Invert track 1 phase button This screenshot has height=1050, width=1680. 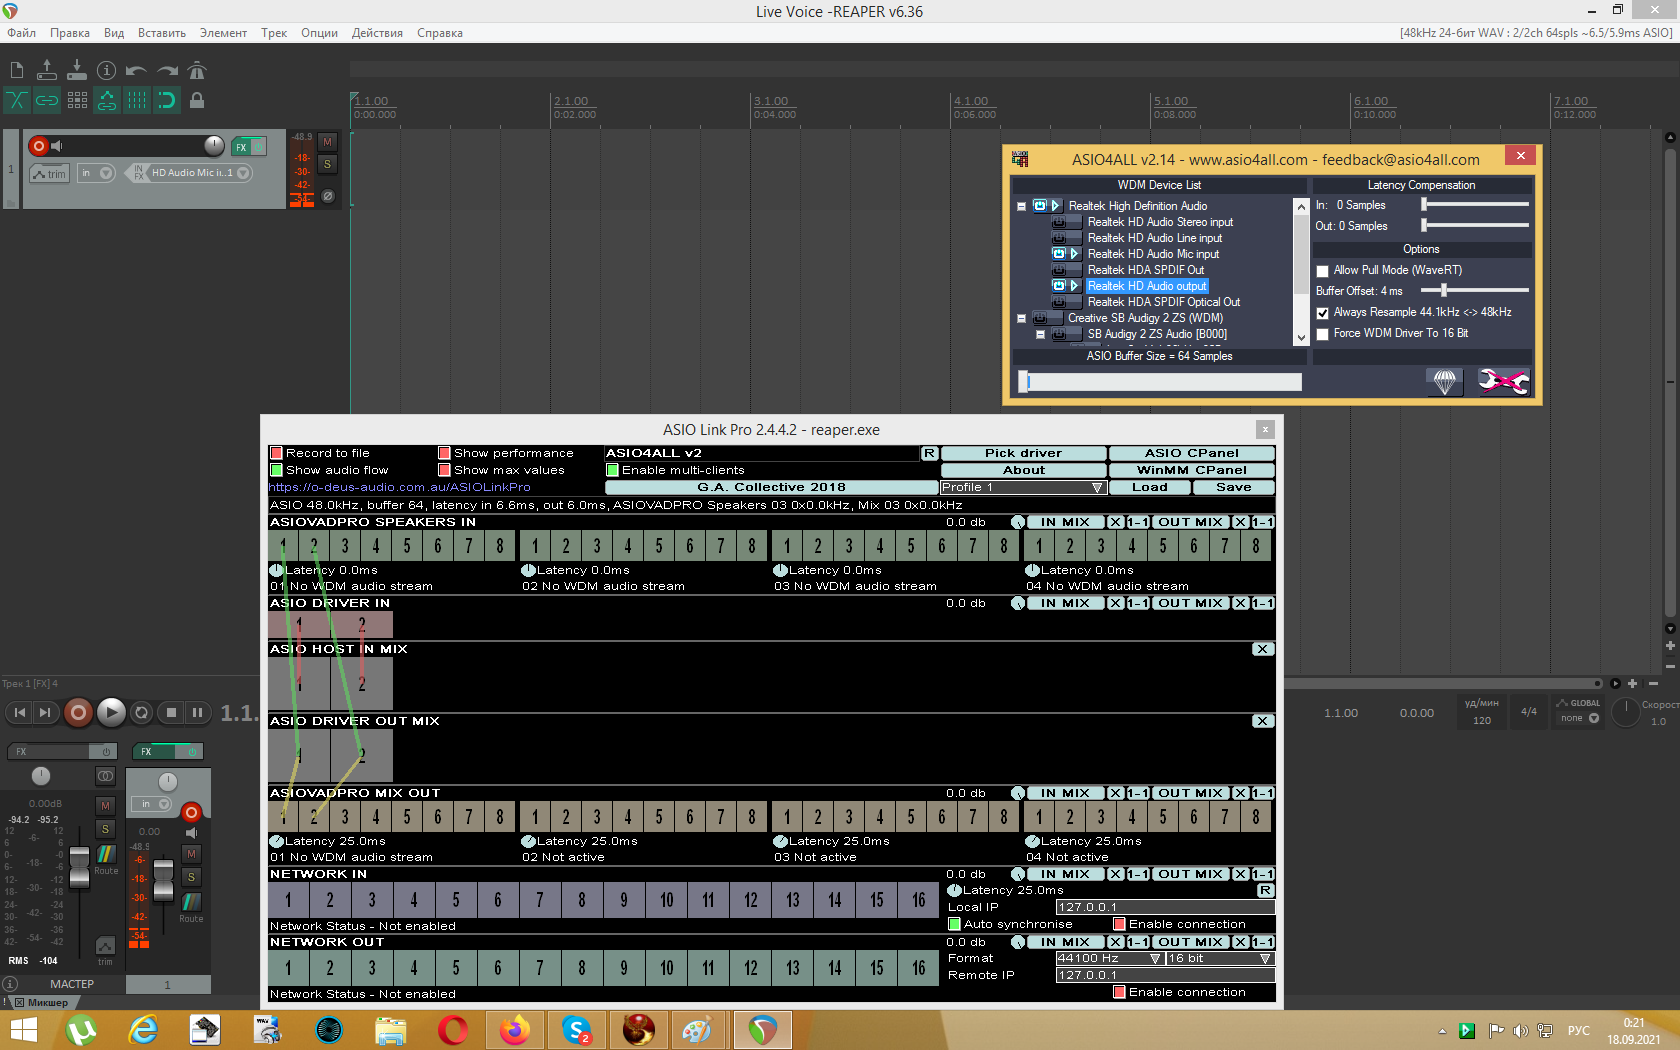click(327, 196)
